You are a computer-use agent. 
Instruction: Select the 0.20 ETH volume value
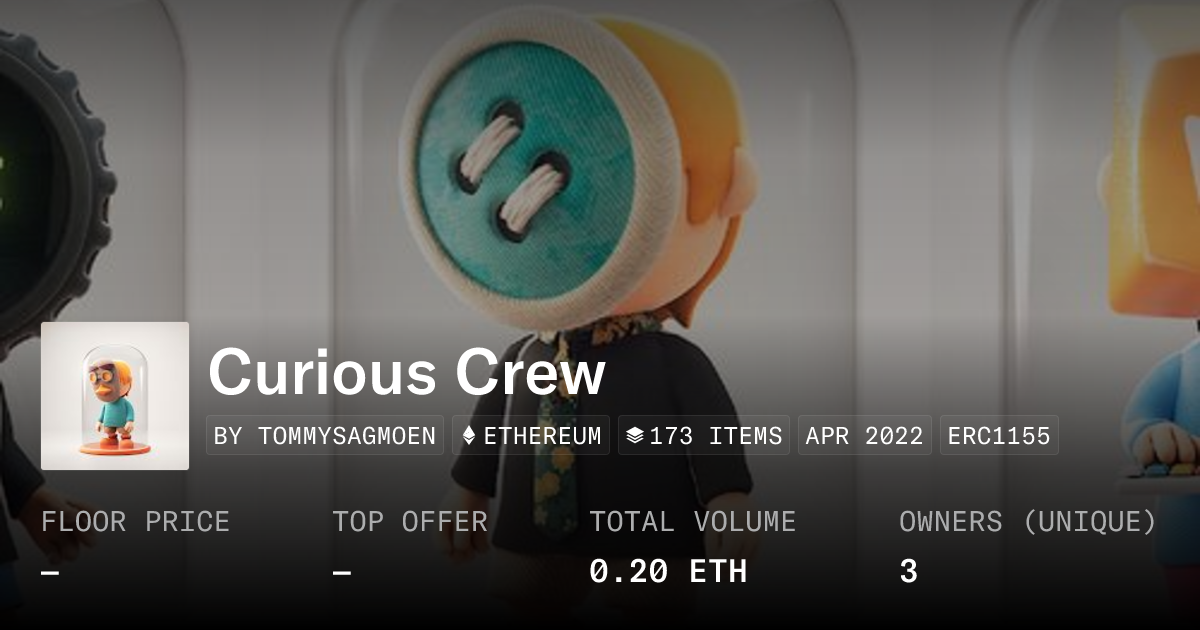668,572
